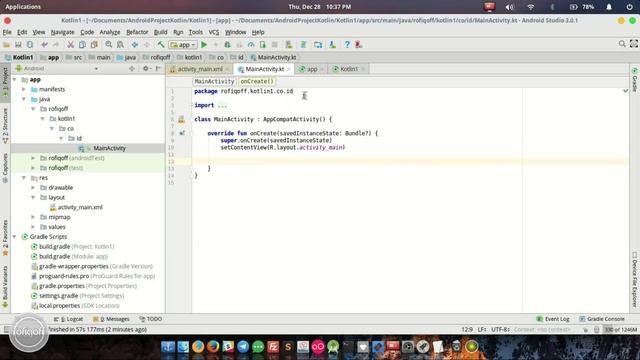The height and width of the screenshot is (360, 640).
Task: Open the Gradle Console panel
Action: pos(602,319)
